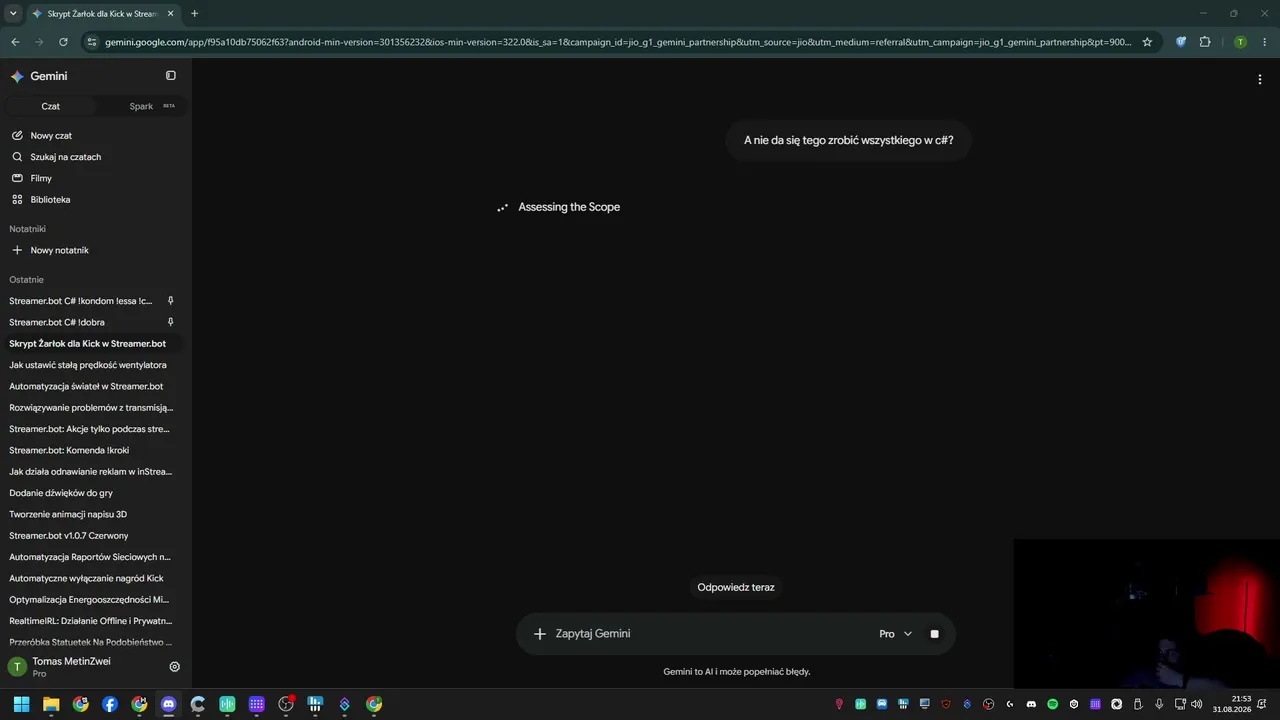
Task: Open Spotify in the system tray
Action: [1052, 704]
